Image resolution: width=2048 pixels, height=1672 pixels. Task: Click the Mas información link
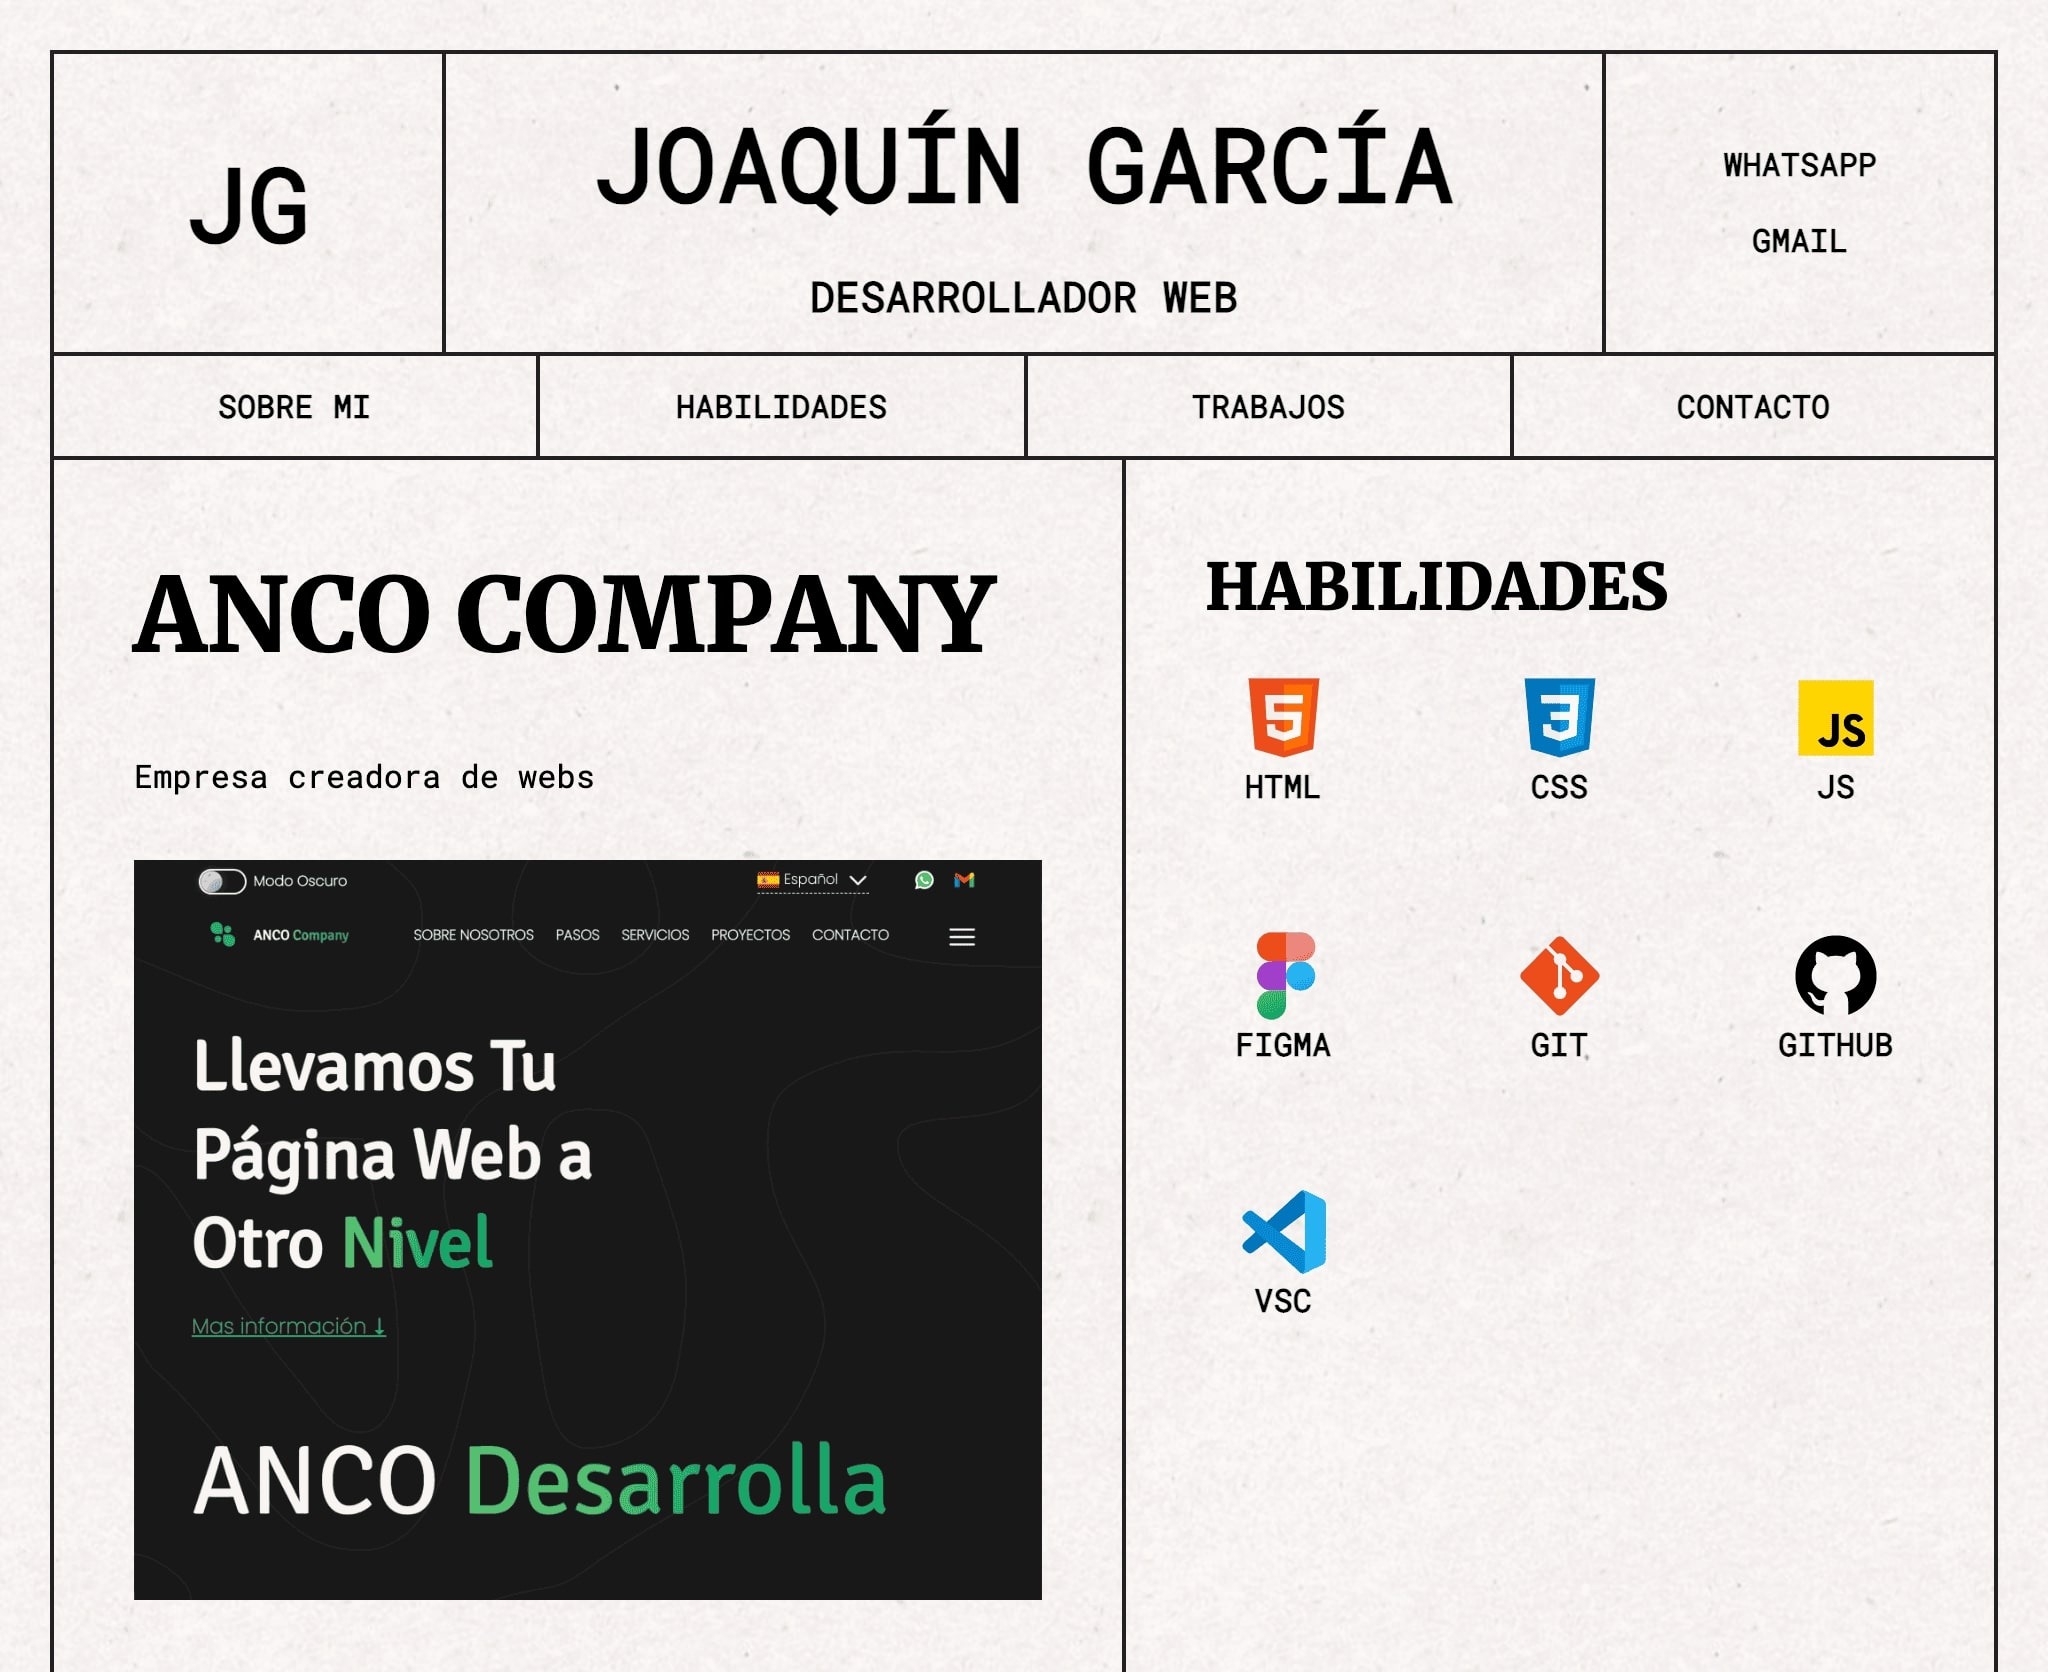[x=289, y=1326]
